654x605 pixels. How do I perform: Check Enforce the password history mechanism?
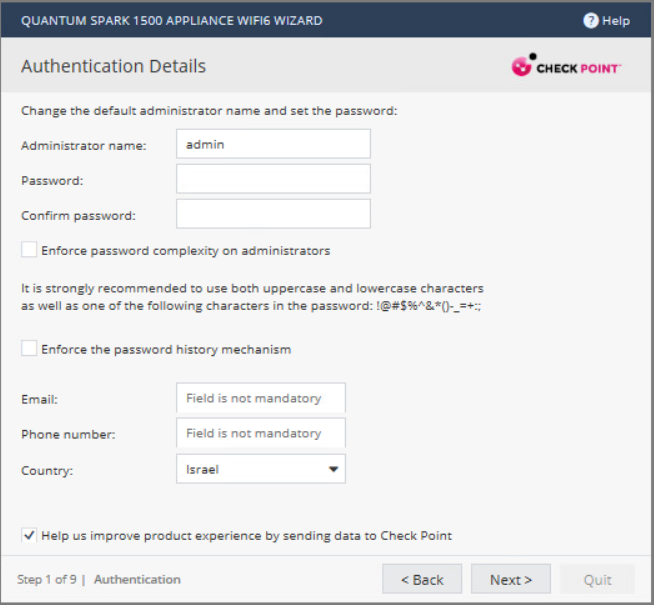[x=29, y=348]
